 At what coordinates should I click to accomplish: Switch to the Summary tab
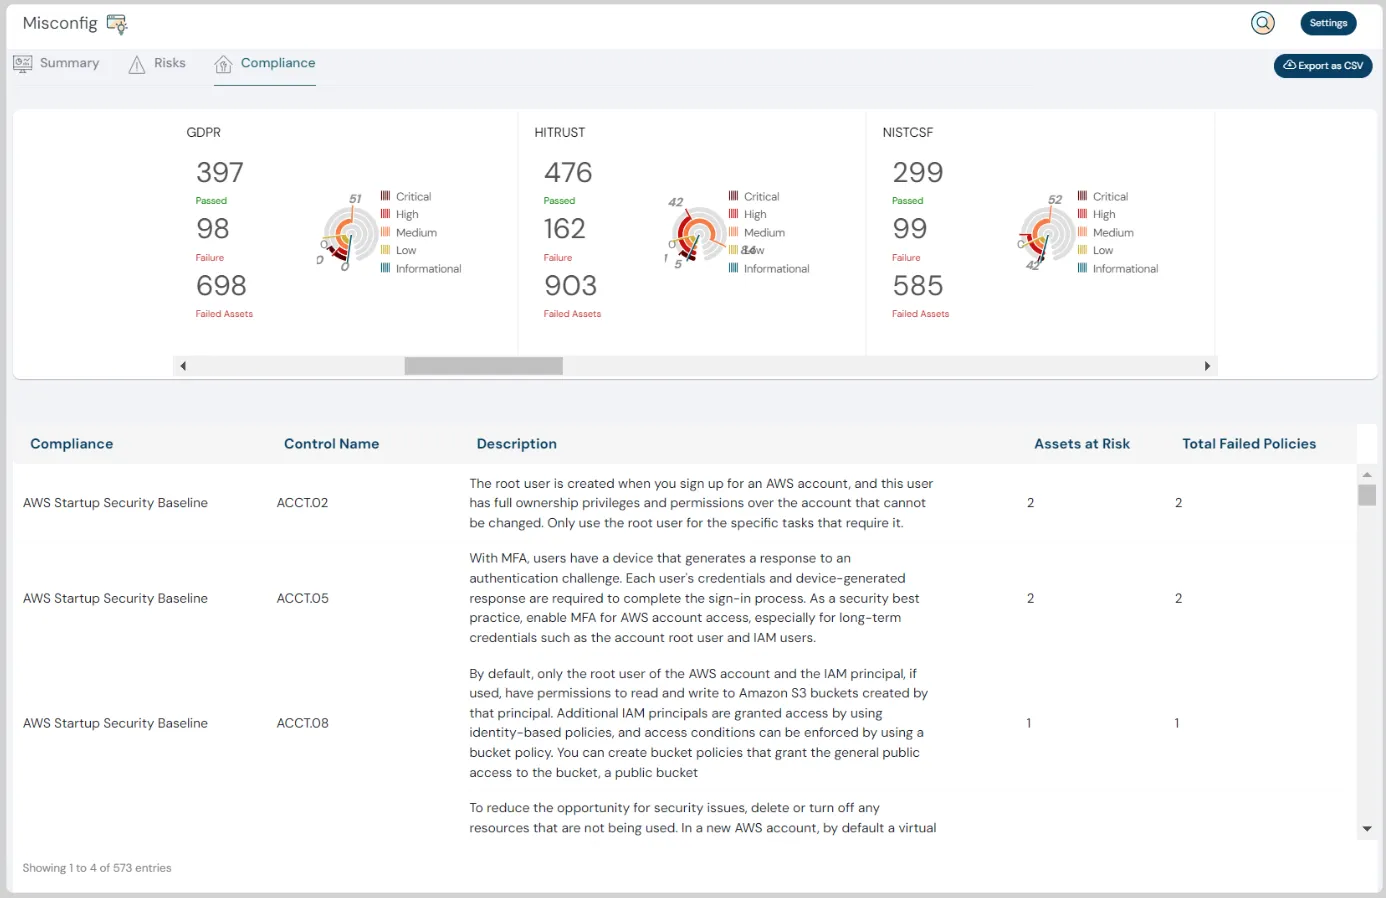pos(69,63)
